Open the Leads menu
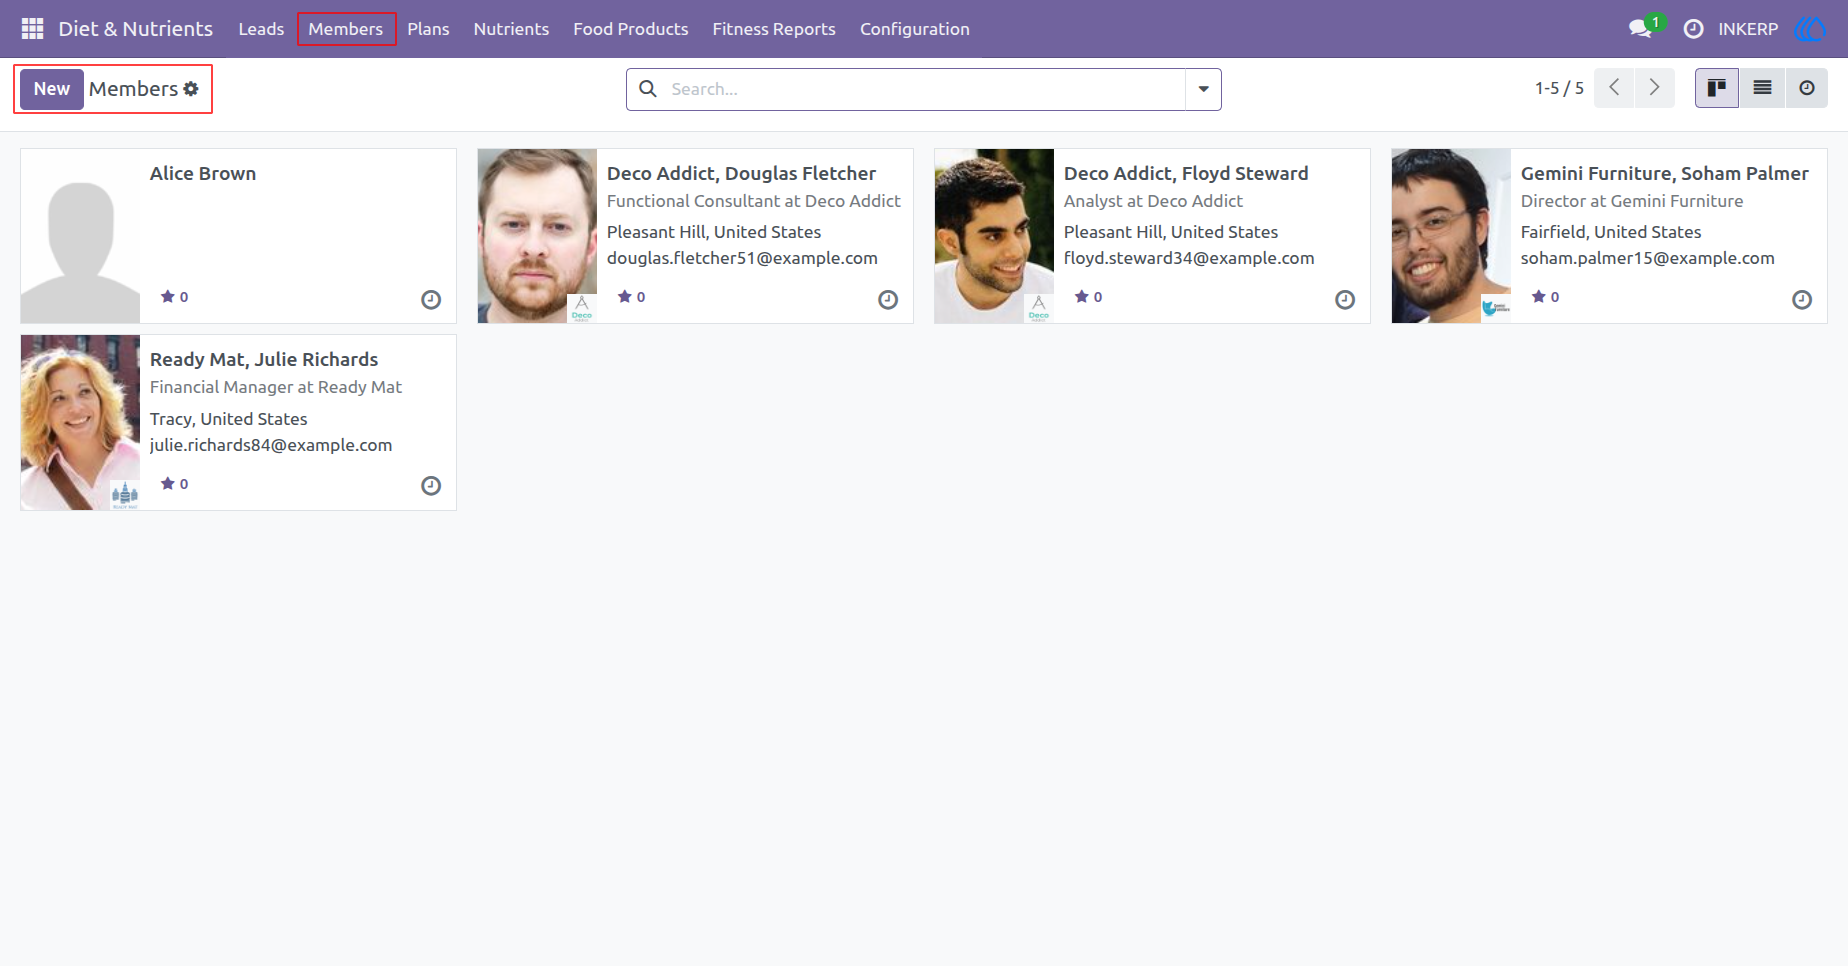The height and width of the screenshot is (966, 1848). pos(261,29)
